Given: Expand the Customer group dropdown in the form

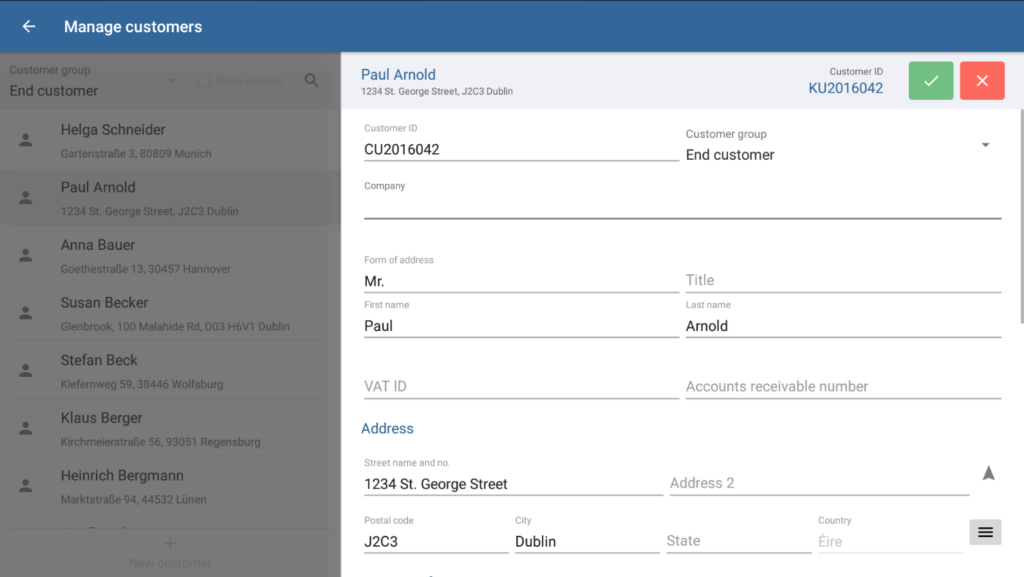Looking at the screenshot, I should (x=984, y=146).
